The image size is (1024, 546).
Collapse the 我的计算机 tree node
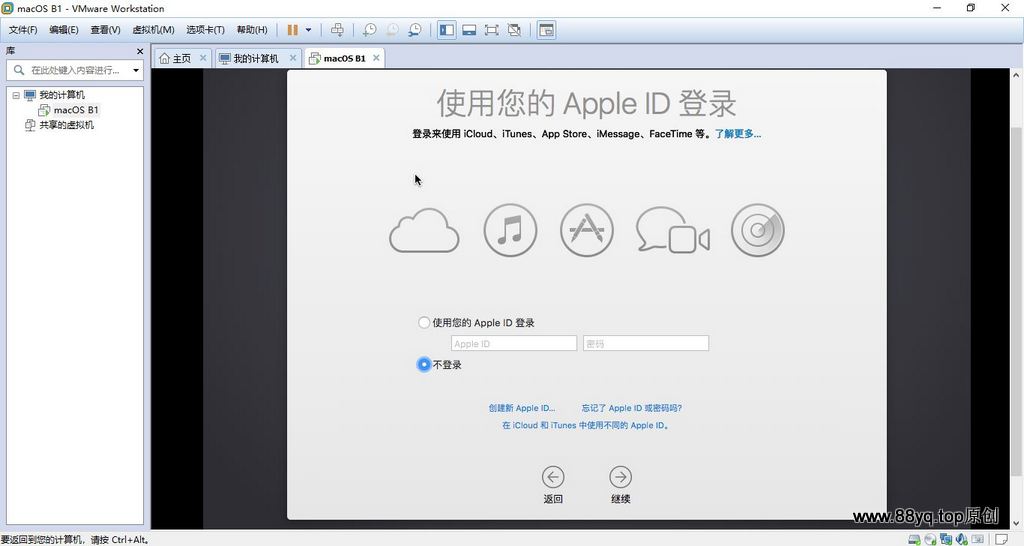click(x=16, y=95)
